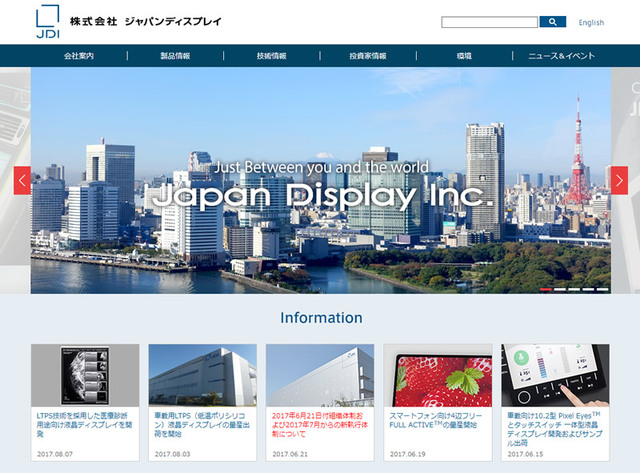Click the Japan Display Inc. hero banner
Viewport: 640px width, 473px height.
pos(321,180)
